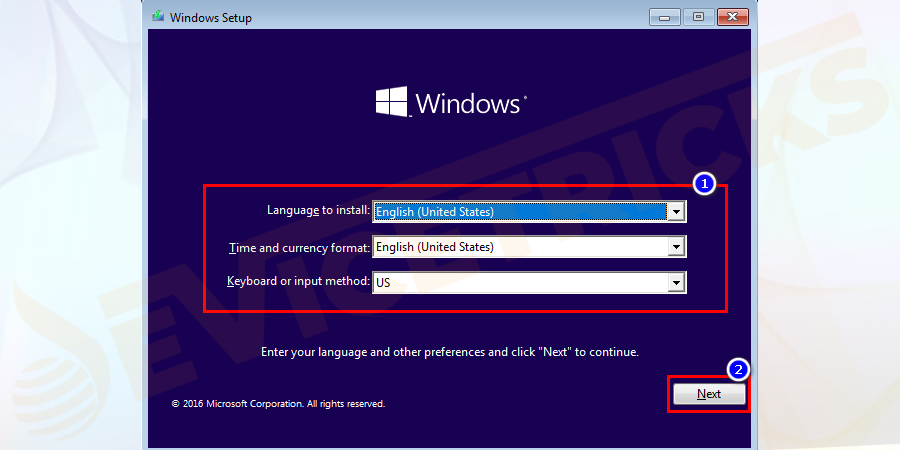Image resolution: width=900 pixels, height=450 pixels.
Task: Click the Windows Setup title text
Action: click(x=211, y=18)
